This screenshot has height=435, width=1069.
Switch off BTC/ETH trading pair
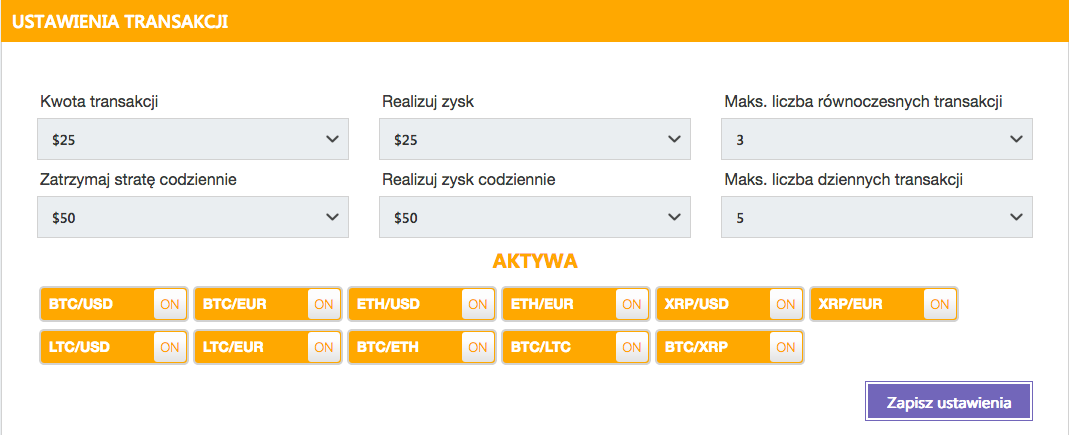coord(477,347)
